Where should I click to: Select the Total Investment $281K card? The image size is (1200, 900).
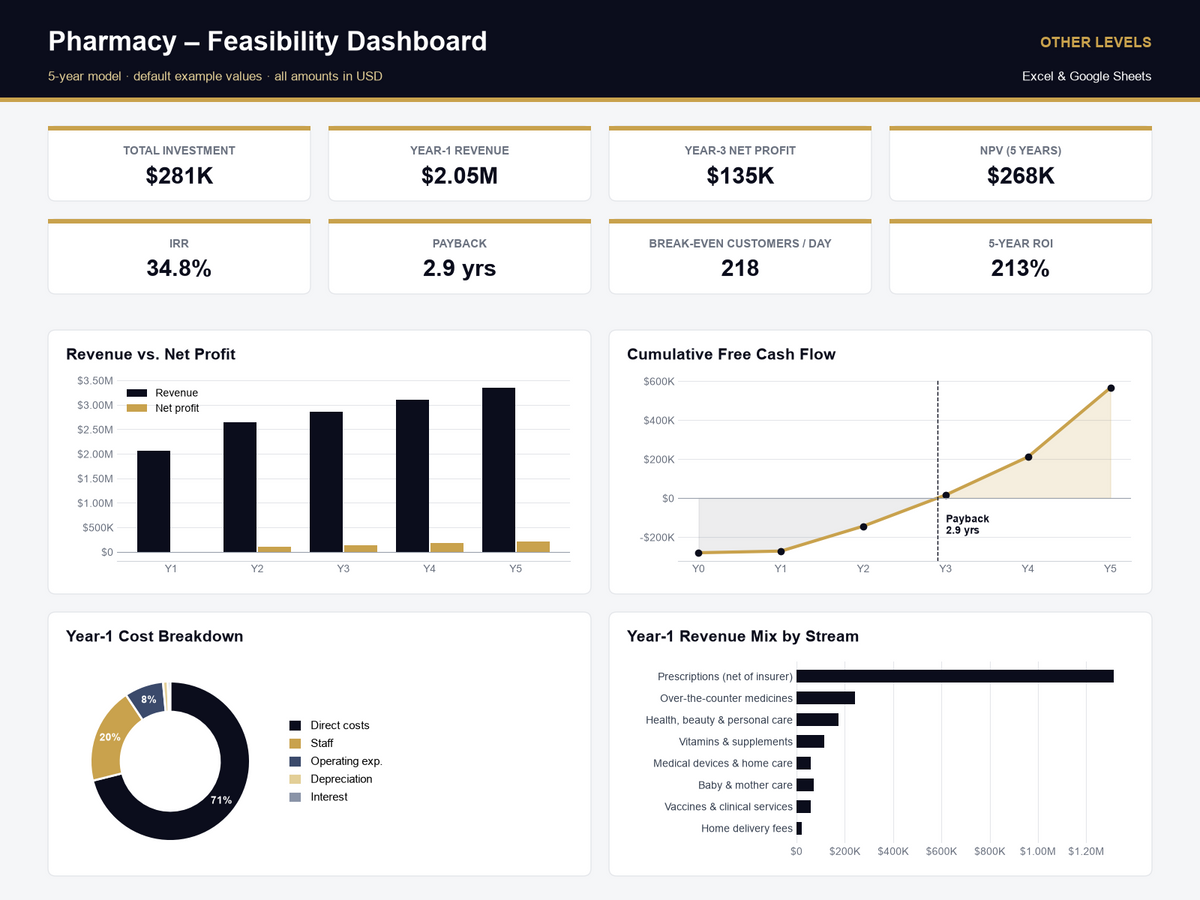pos(179,163)
